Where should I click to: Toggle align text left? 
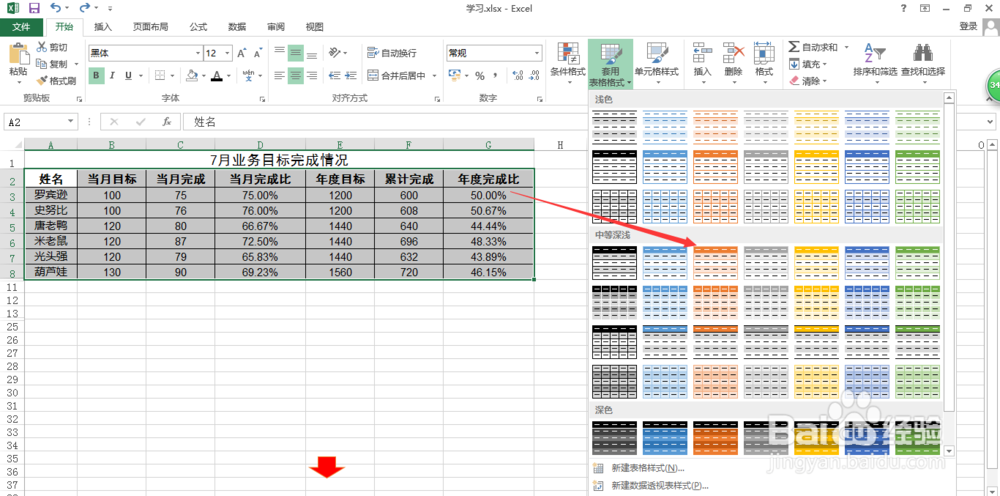pyautogui.click(x=279, y=76)
